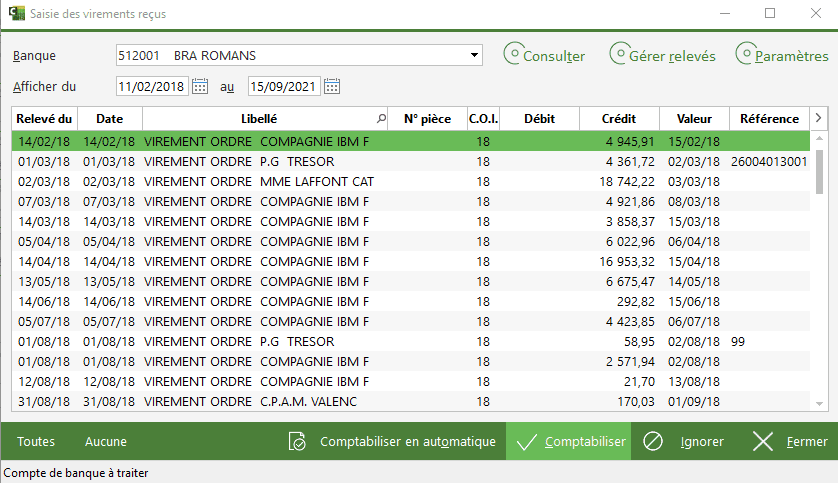Click the start date field 11/02/2018
Viewport: 838px width, 483px height.
pyautogui.click(x=152, y=87)
